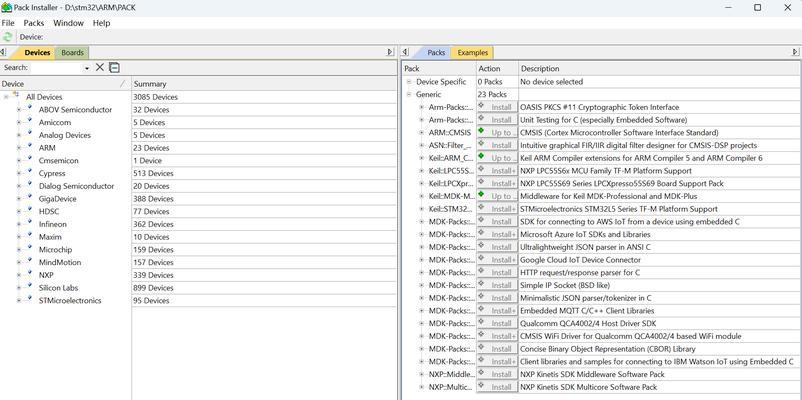Click the Action column header
Viewport: 802px width, 400px height.
click(497, 69)
